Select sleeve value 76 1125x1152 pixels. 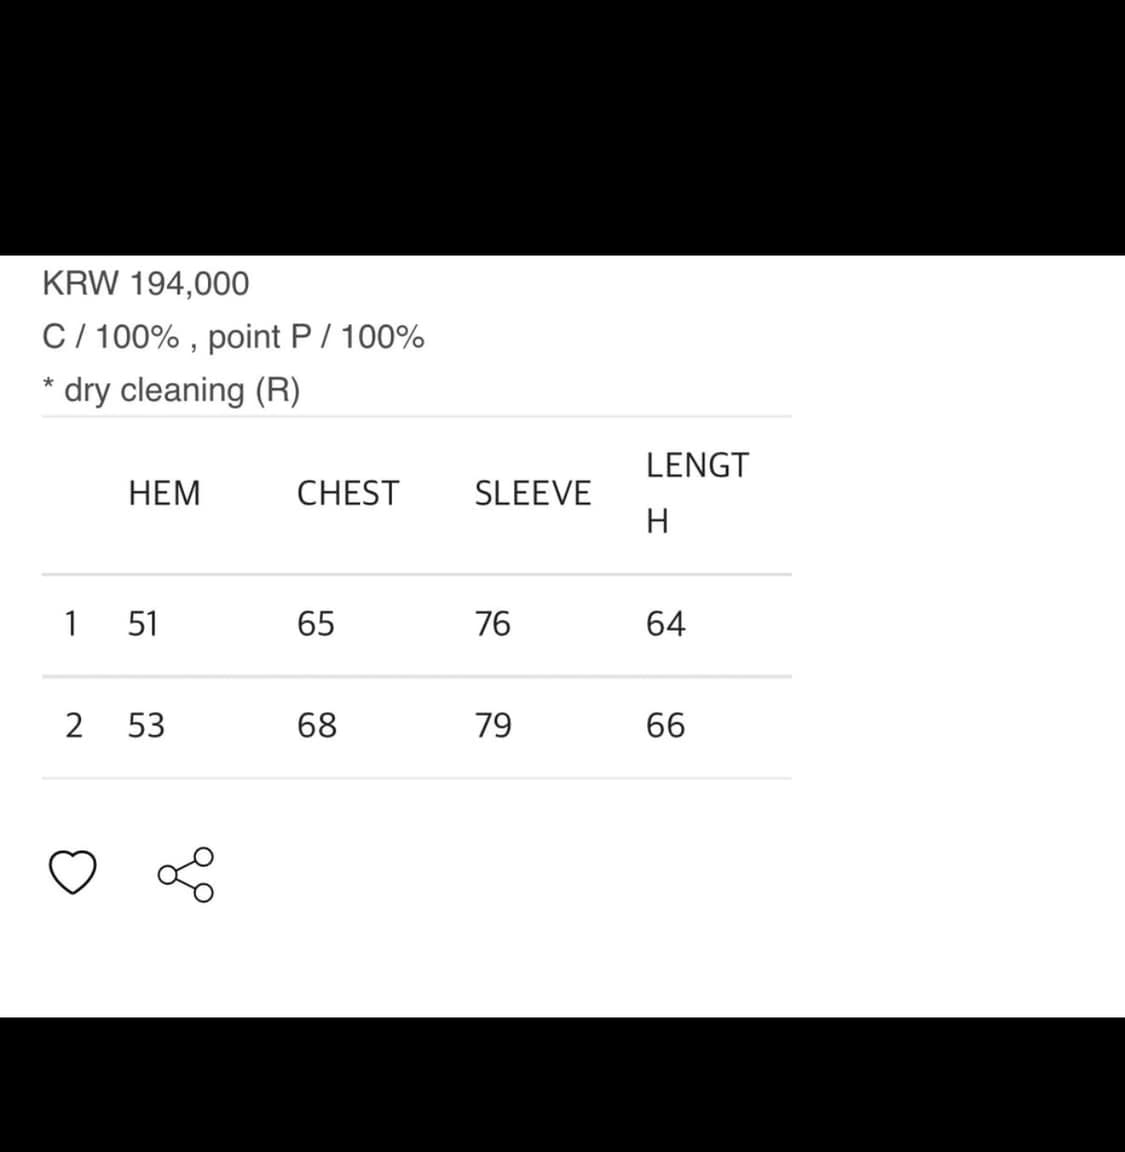[492, 624]
